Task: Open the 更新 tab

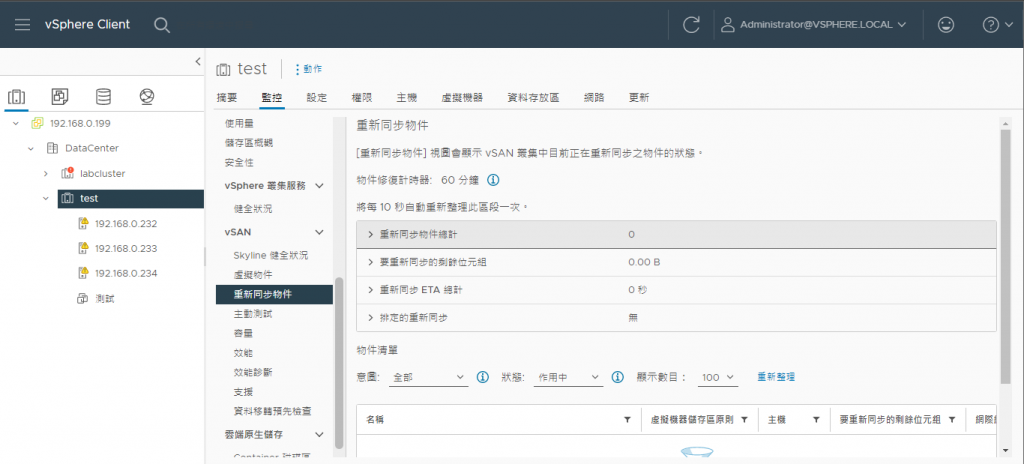Action: point(639,98)
